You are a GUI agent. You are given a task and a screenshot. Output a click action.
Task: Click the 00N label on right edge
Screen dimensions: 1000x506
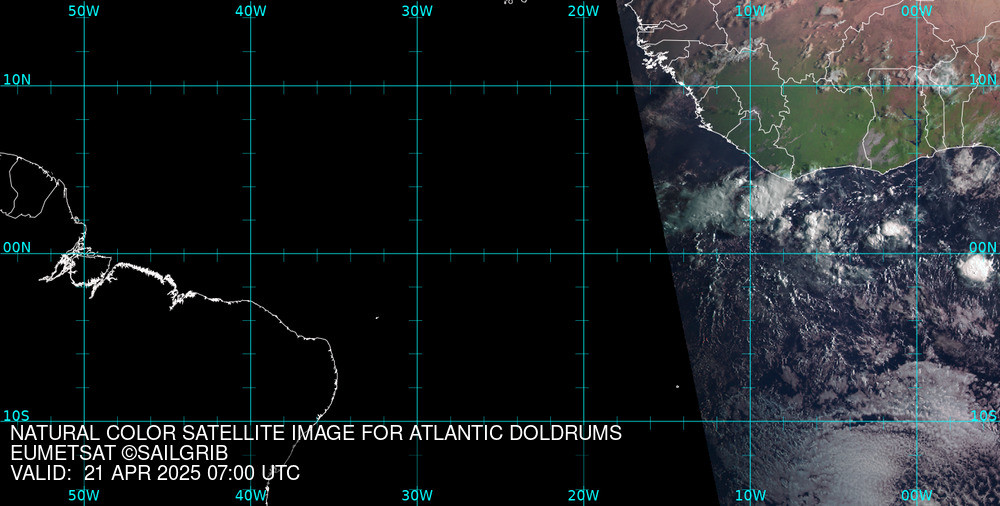[x=983, y=248]
